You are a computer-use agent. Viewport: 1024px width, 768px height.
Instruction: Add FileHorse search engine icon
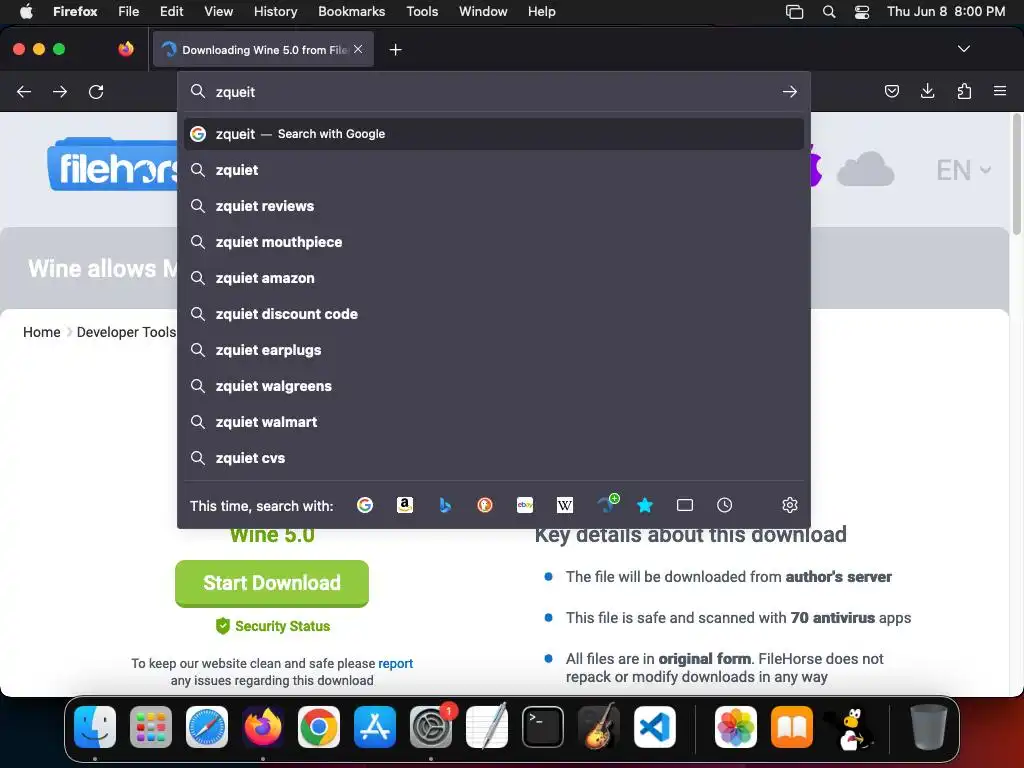pos(608,504)
